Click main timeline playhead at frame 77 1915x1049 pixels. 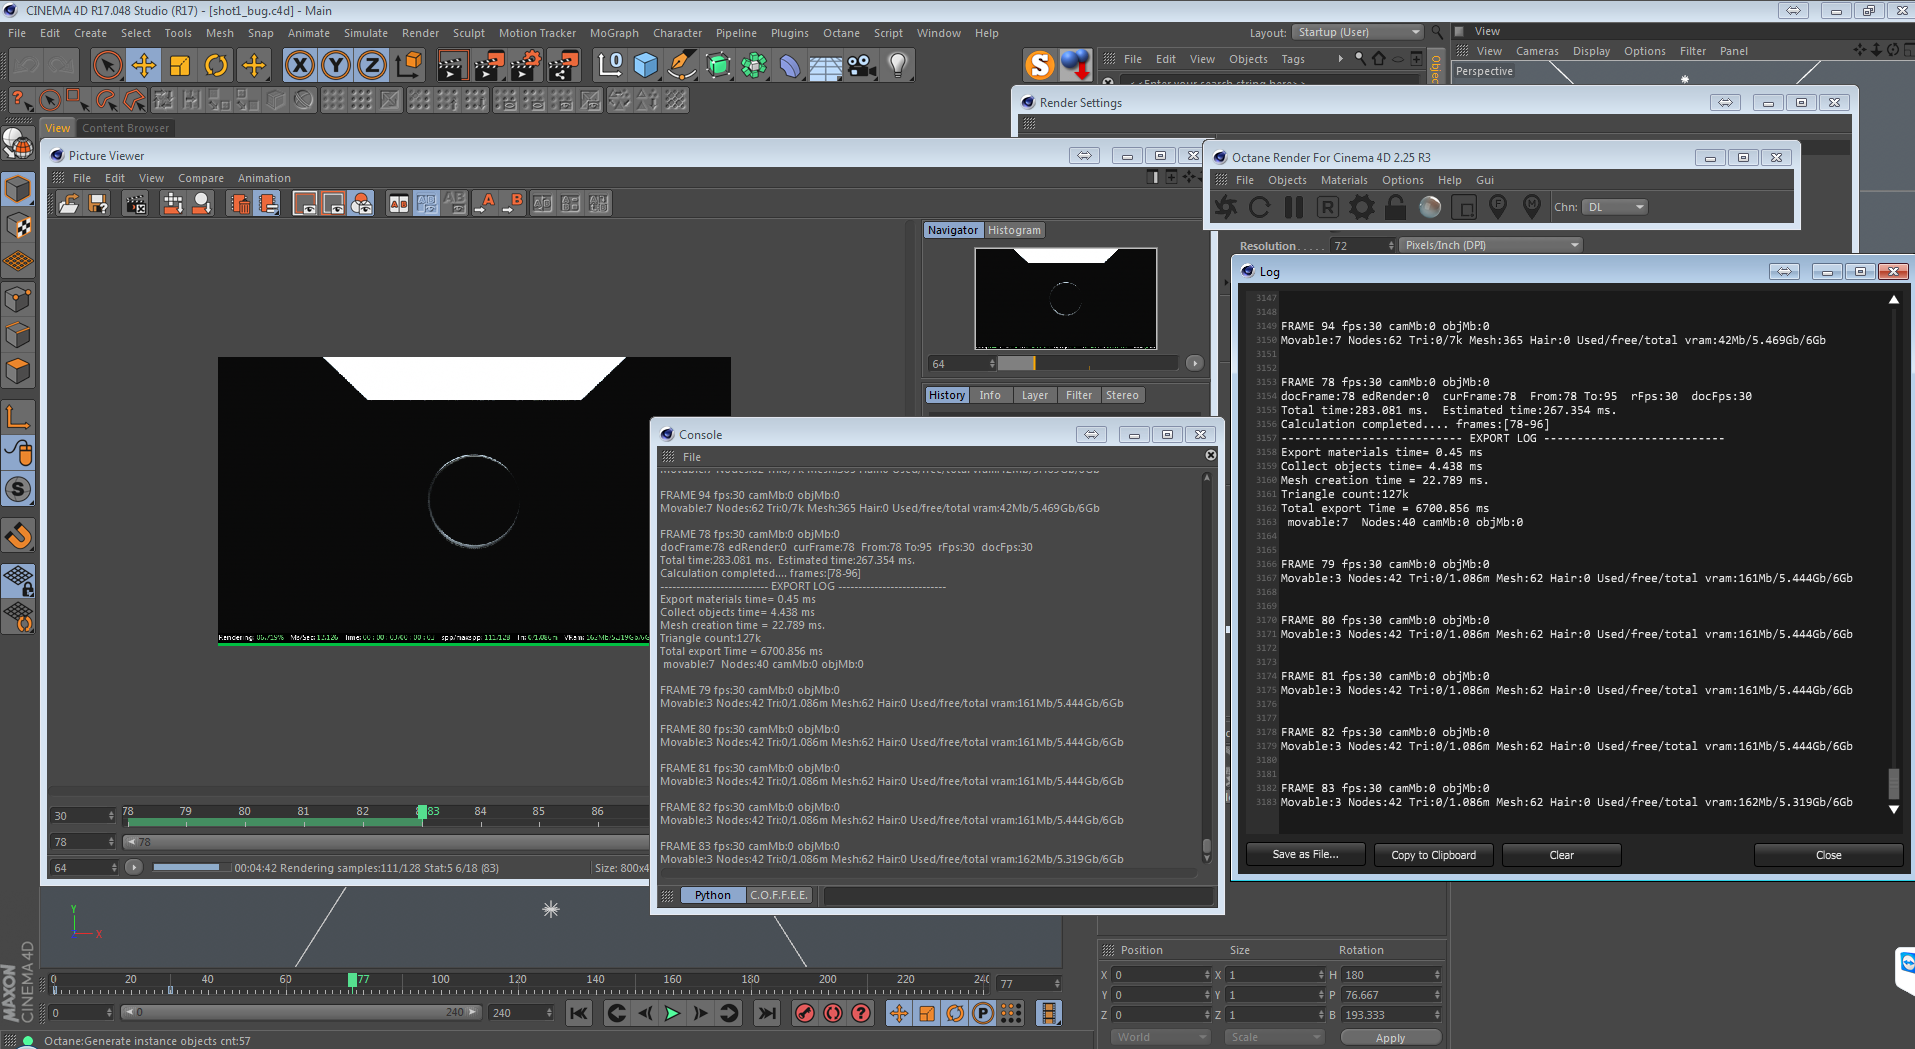coord(352,980)
